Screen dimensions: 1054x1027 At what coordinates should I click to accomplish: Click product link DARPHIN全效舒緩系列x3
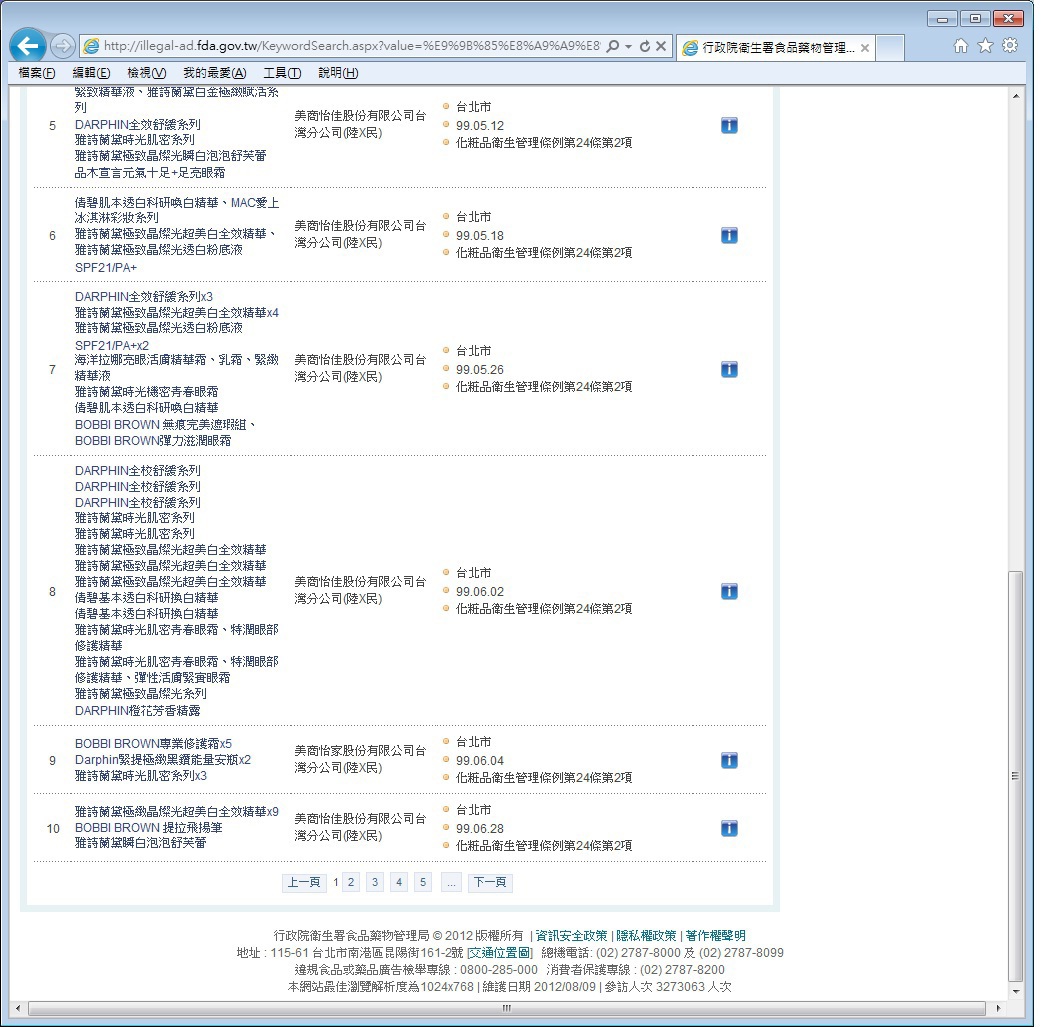[x=144, y=296]
